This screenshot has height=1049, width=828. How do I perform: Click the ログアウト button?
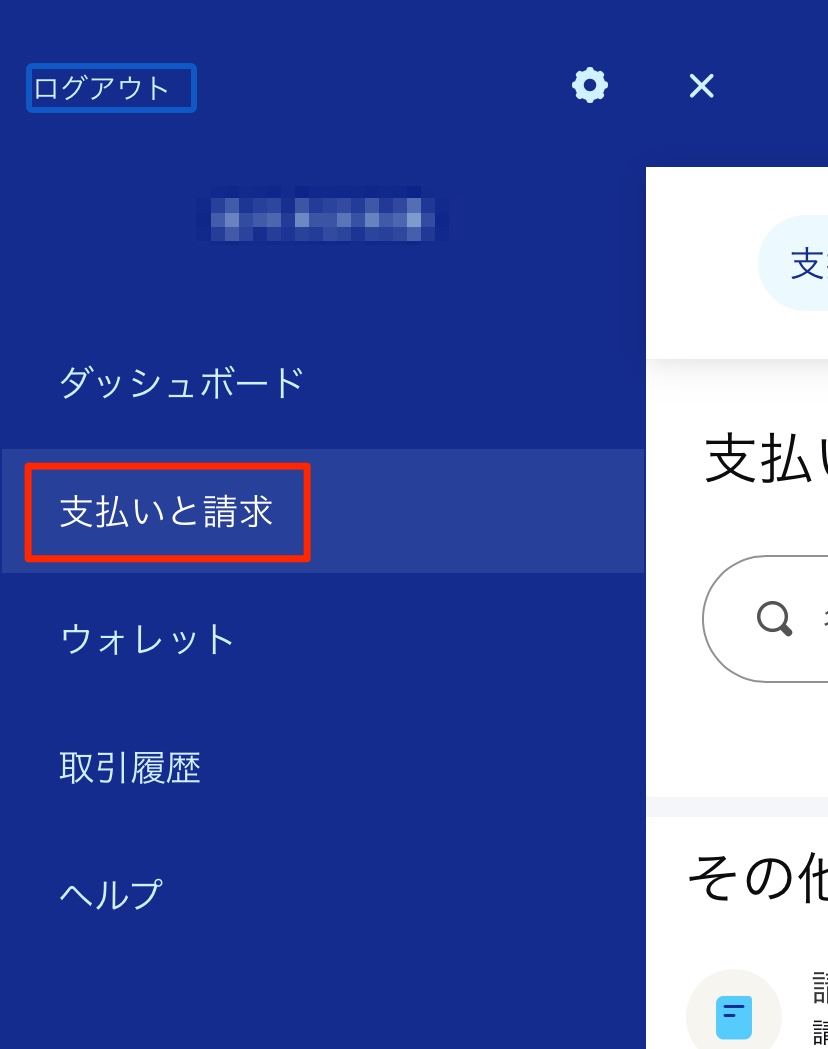[111, 88]
